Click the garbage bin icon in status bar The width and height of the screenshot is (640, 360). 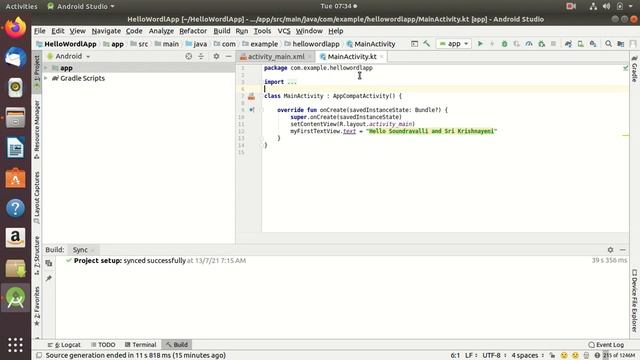[x=586, y=355]
